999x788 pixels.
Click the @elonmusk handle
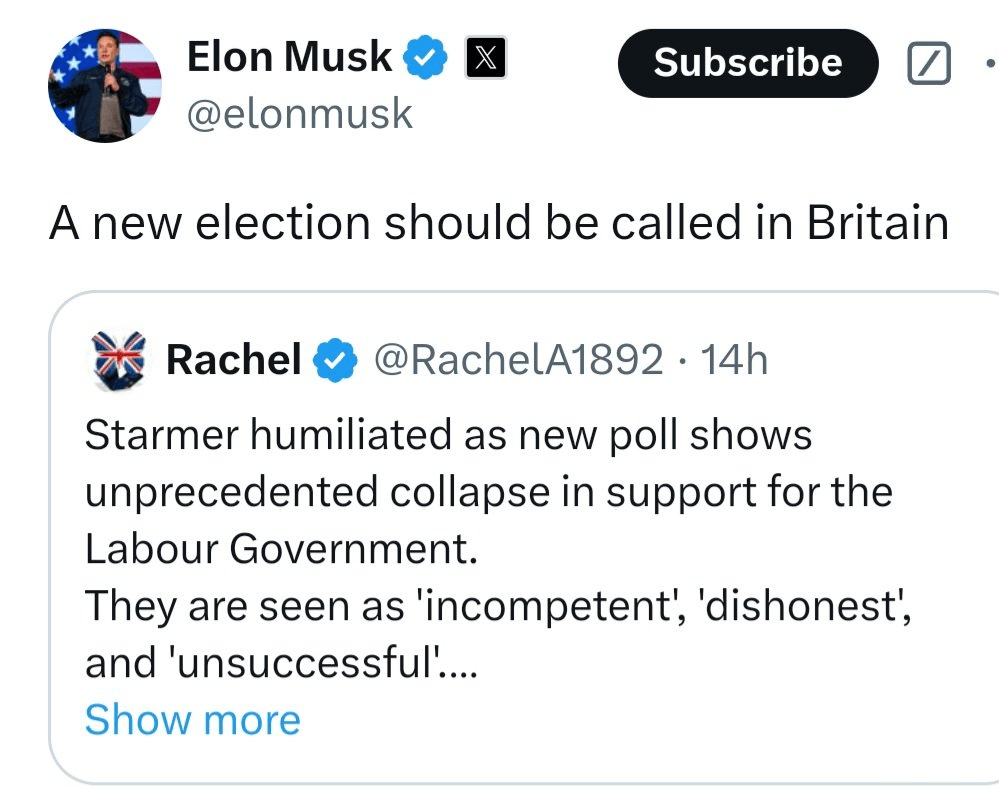point(300,115)
